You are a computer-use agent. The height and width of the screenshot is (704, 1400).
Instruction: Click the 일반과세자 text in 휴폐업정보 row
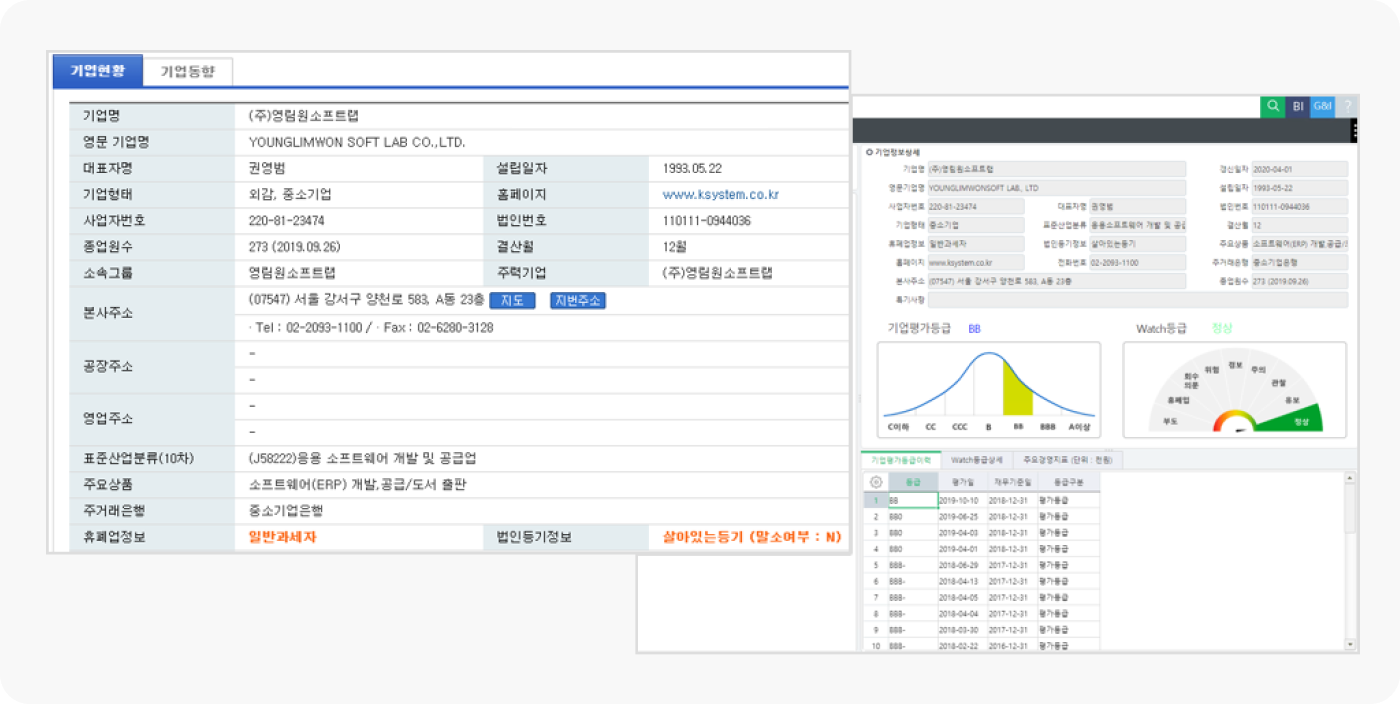click(x=283, y=537)
